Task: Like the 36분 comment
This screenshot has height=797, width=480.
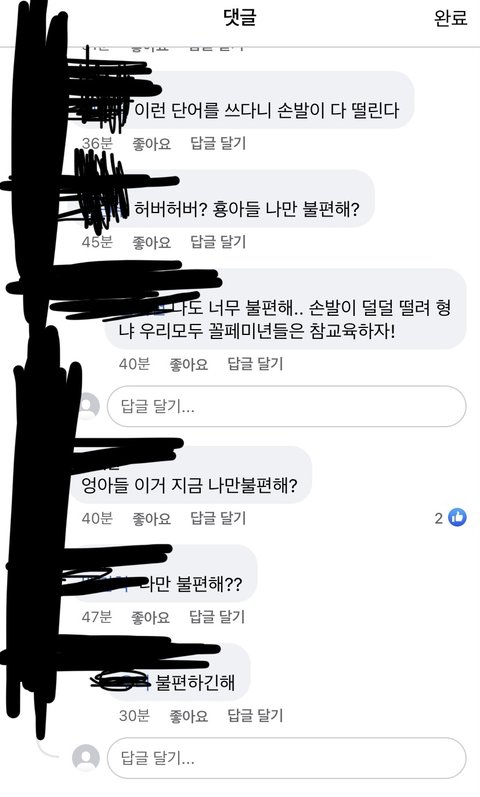Action: tap(152, 144)
